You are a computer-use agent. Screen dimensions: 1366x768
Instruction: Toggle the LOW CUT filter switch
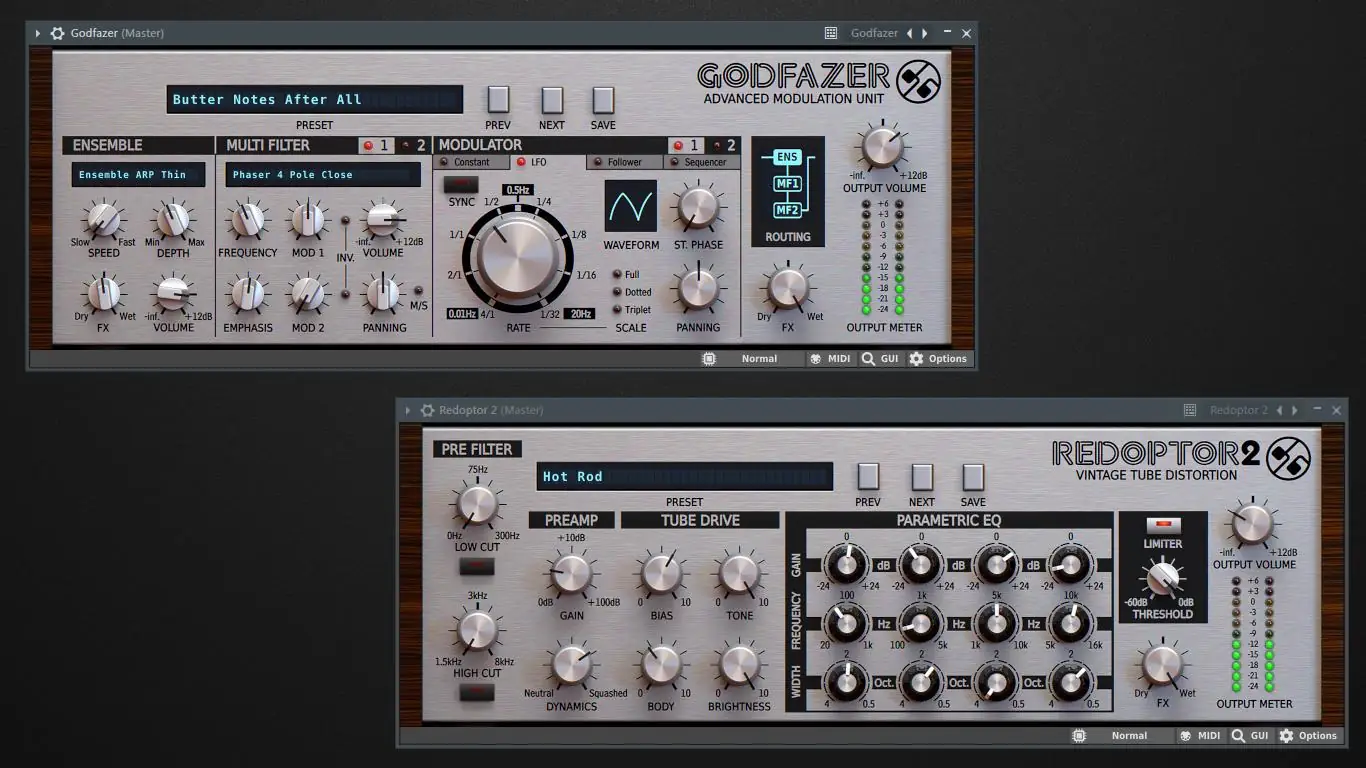point(477,566)
